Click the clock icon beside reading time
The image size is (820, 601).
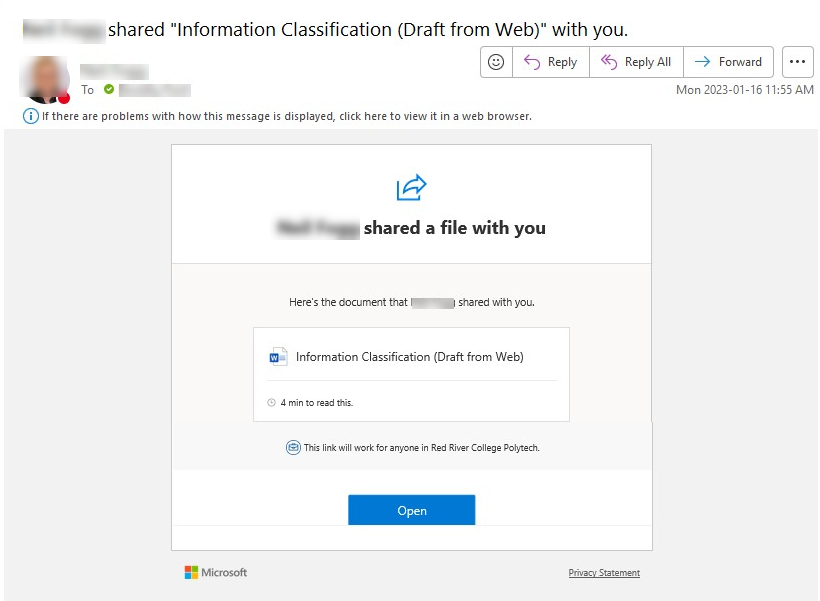(271, 403)
